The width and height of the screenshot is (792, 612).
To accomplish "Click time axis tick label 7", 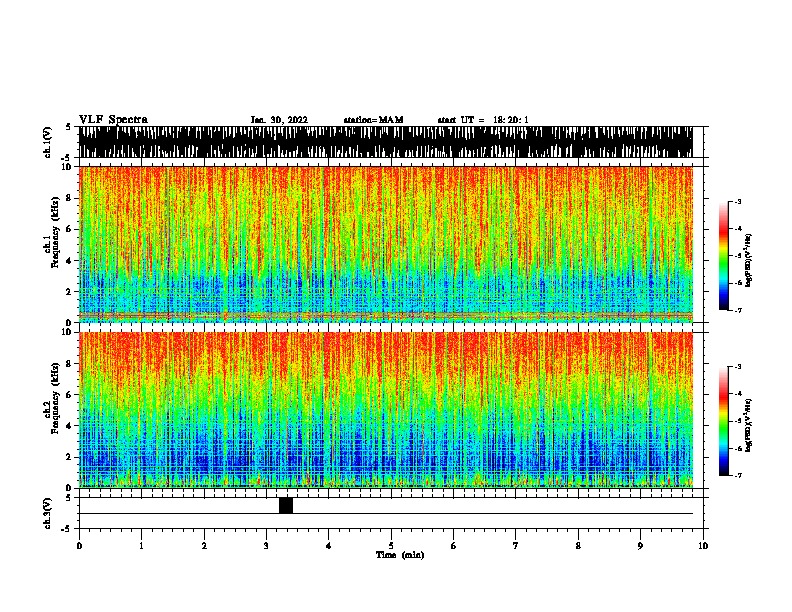I will [516, 546].
